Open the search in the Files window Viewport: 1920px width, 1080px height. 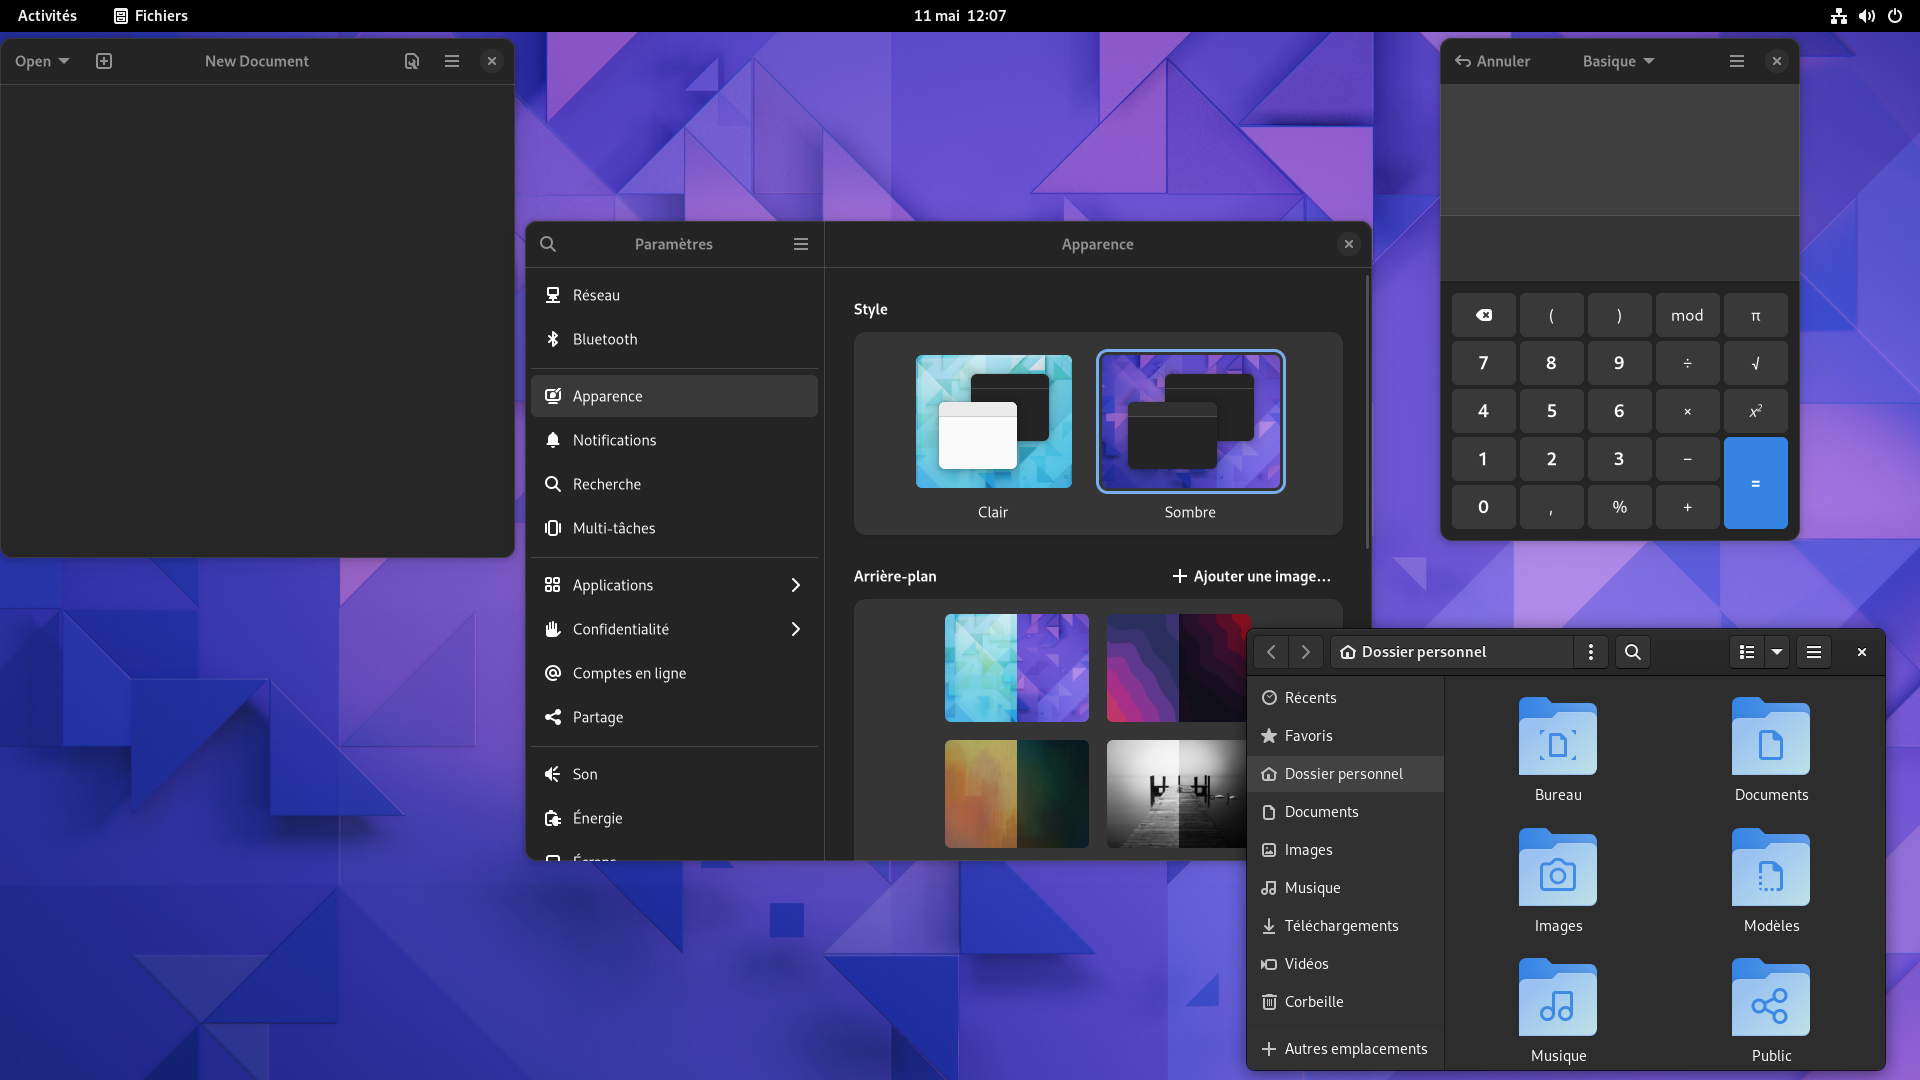point(1632,652)
